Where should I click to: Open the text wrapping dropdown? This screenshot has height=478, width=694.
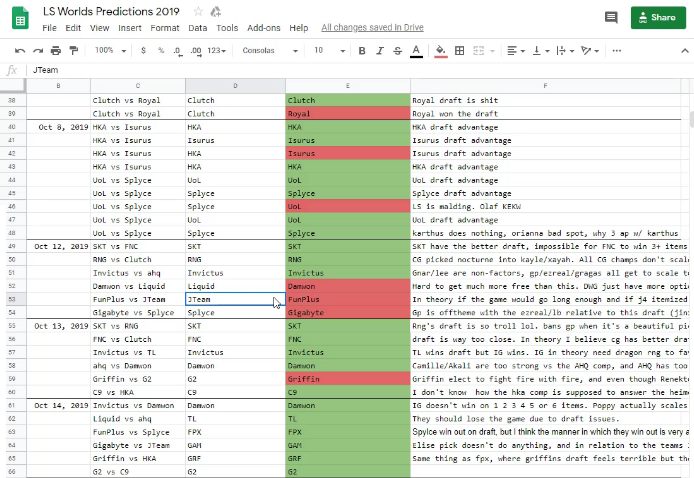(565, 51)
